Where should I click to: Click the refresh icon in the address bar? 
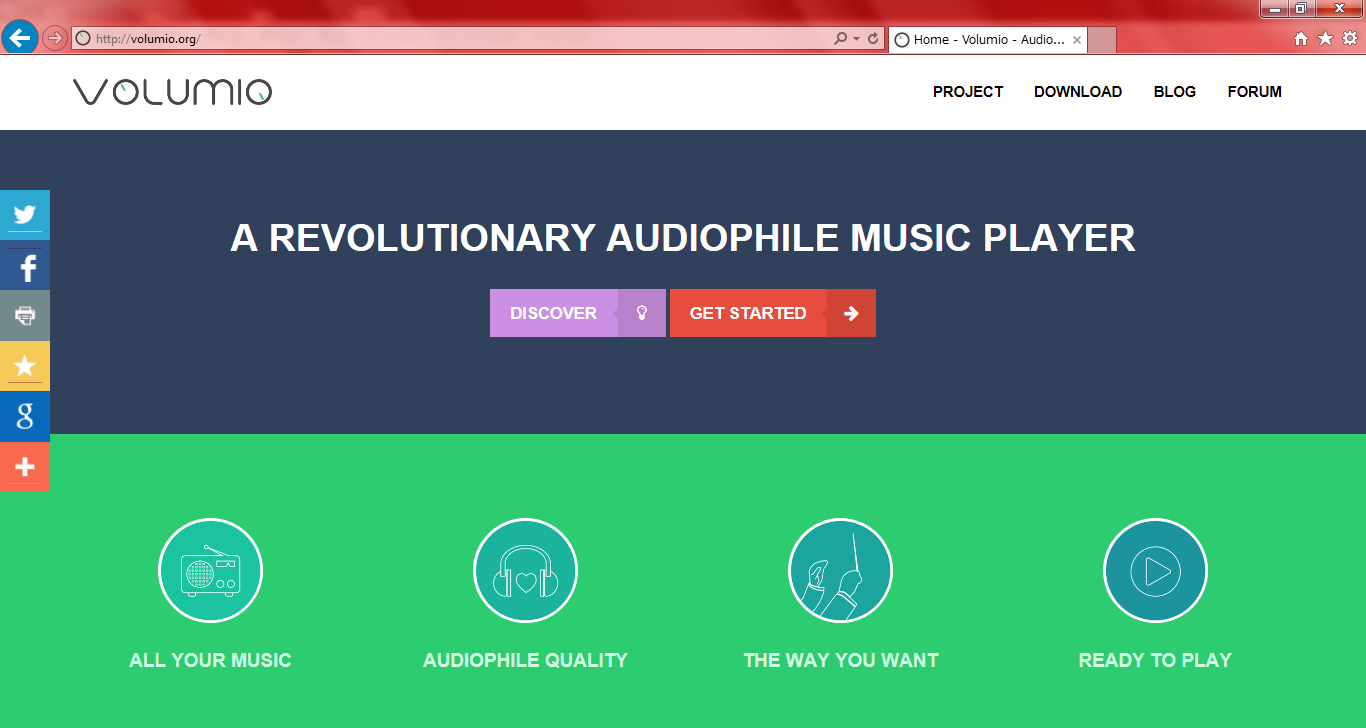click(873, 39)
